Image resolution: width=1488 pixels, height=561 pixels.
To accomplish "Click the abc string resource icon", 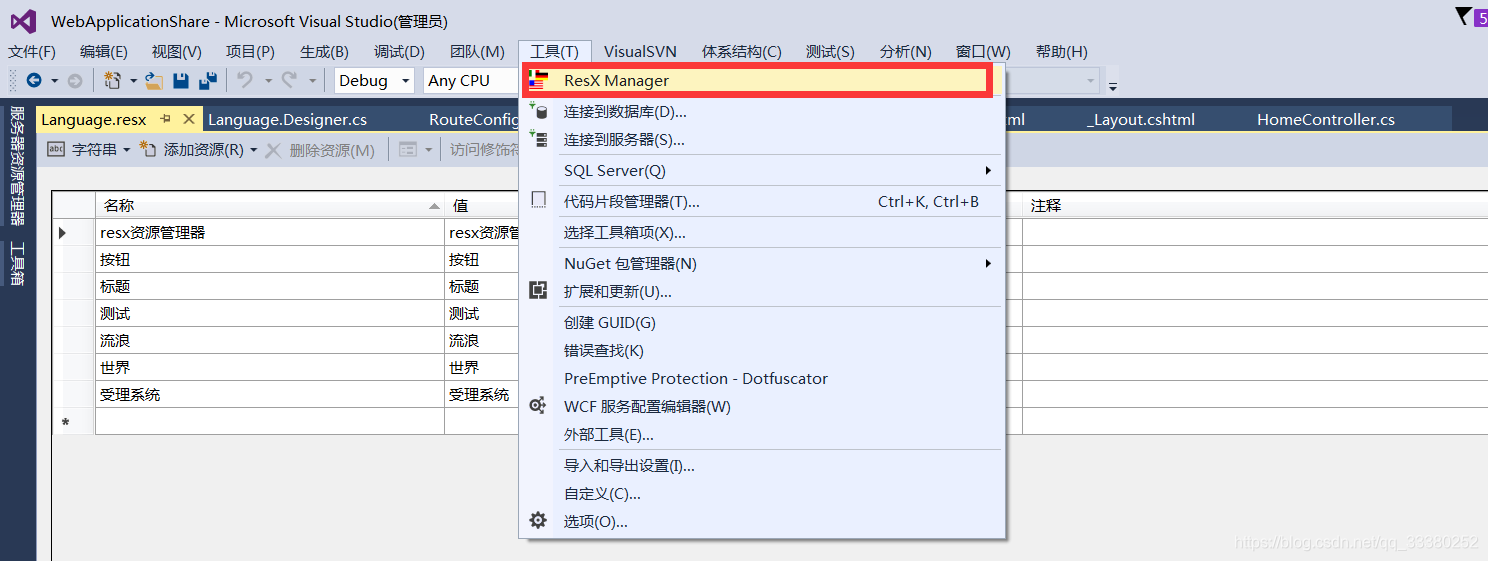I will click(x=57, y=150).
